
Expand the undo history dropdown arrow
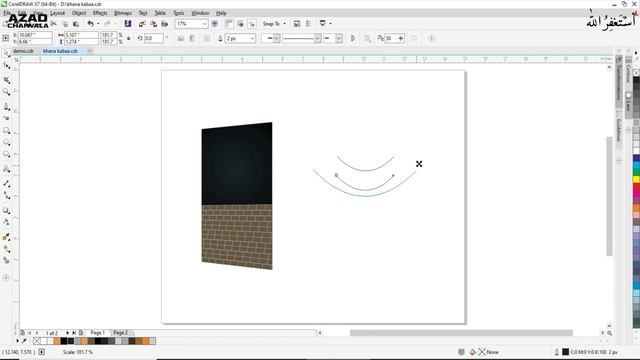pos(98,24)
